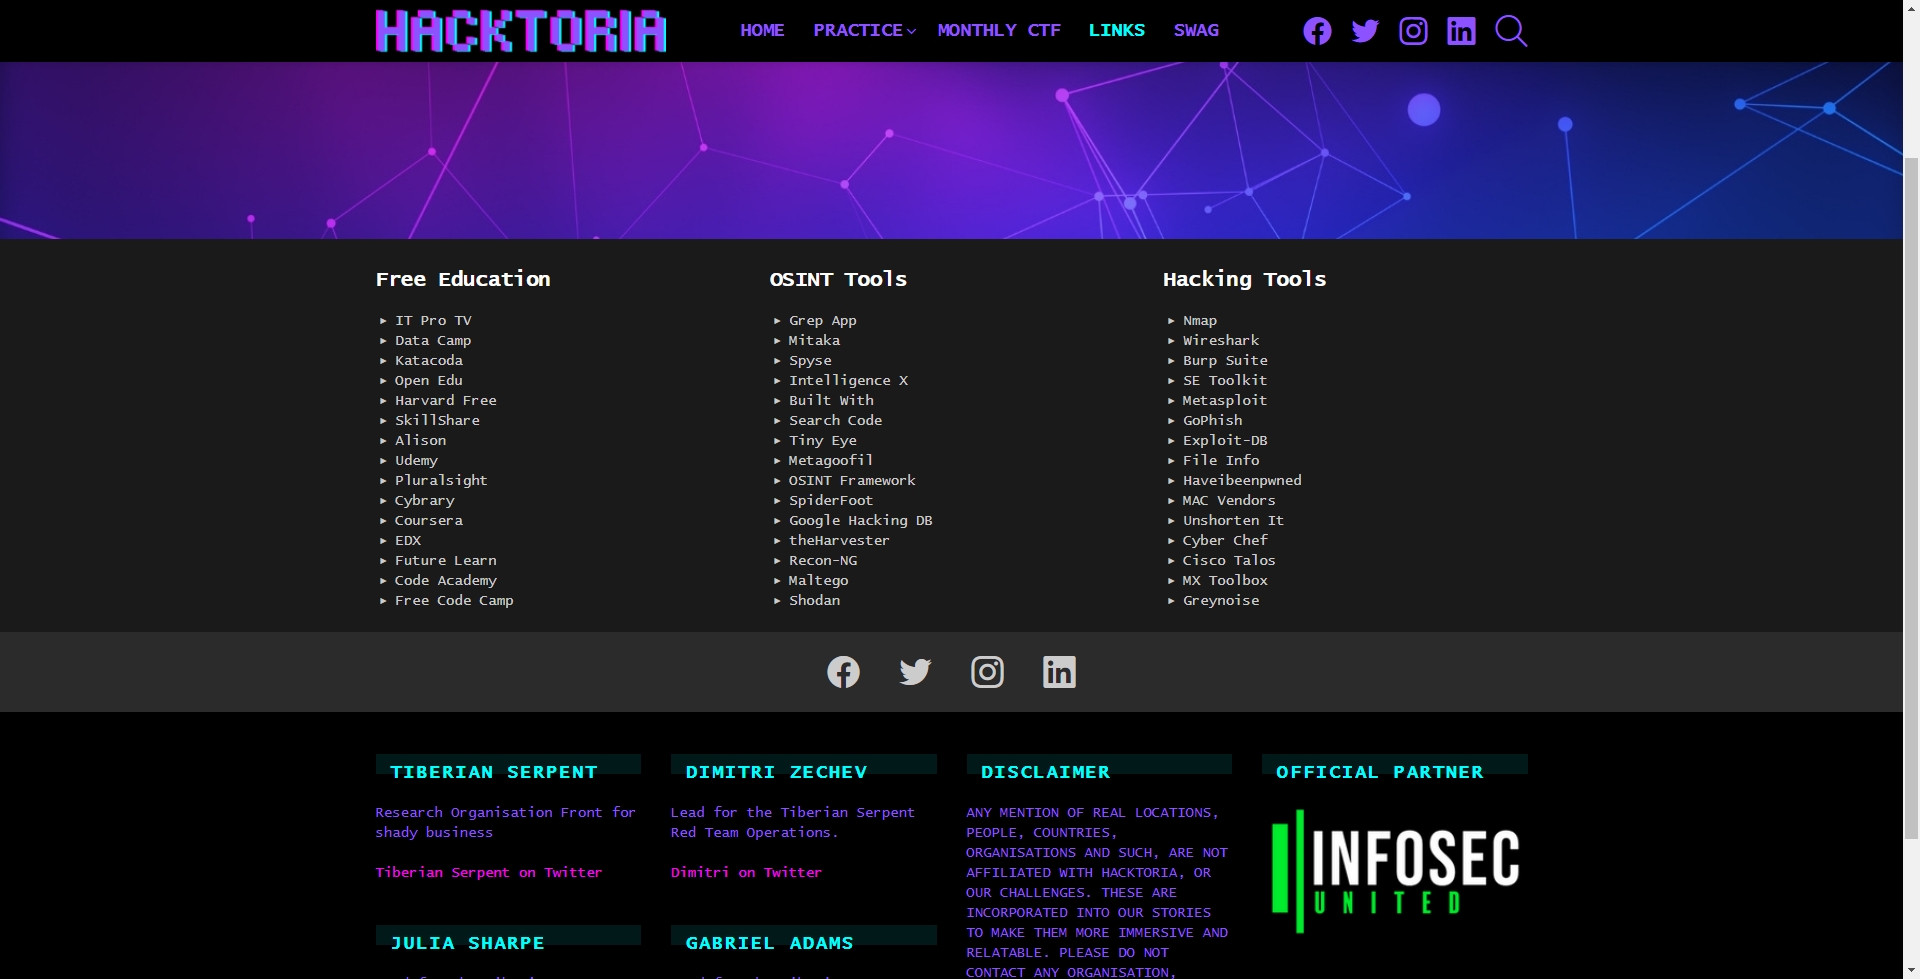Visit the SkillShare link

437,420
